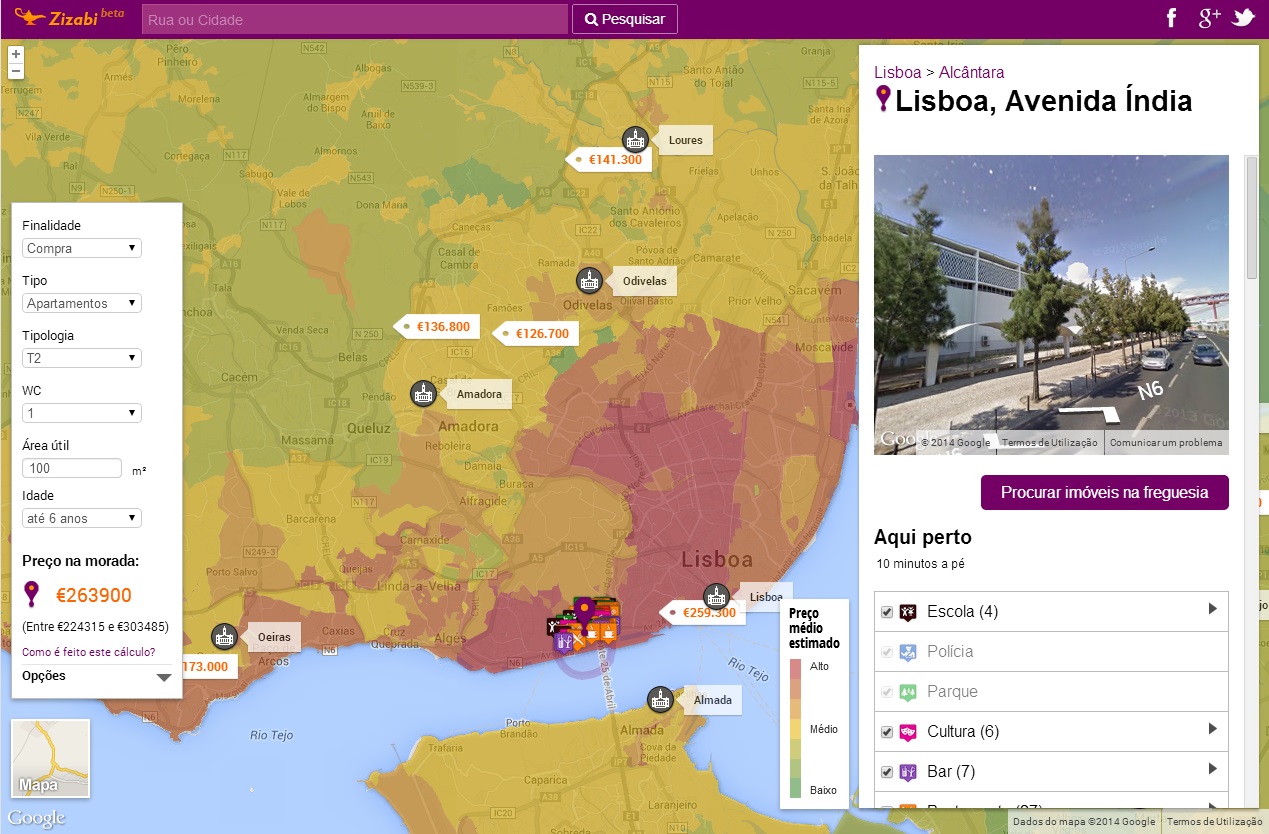Click the Oeiras city hall marker icon
The width and height of the screenshot is (1269, 834).
224,637
